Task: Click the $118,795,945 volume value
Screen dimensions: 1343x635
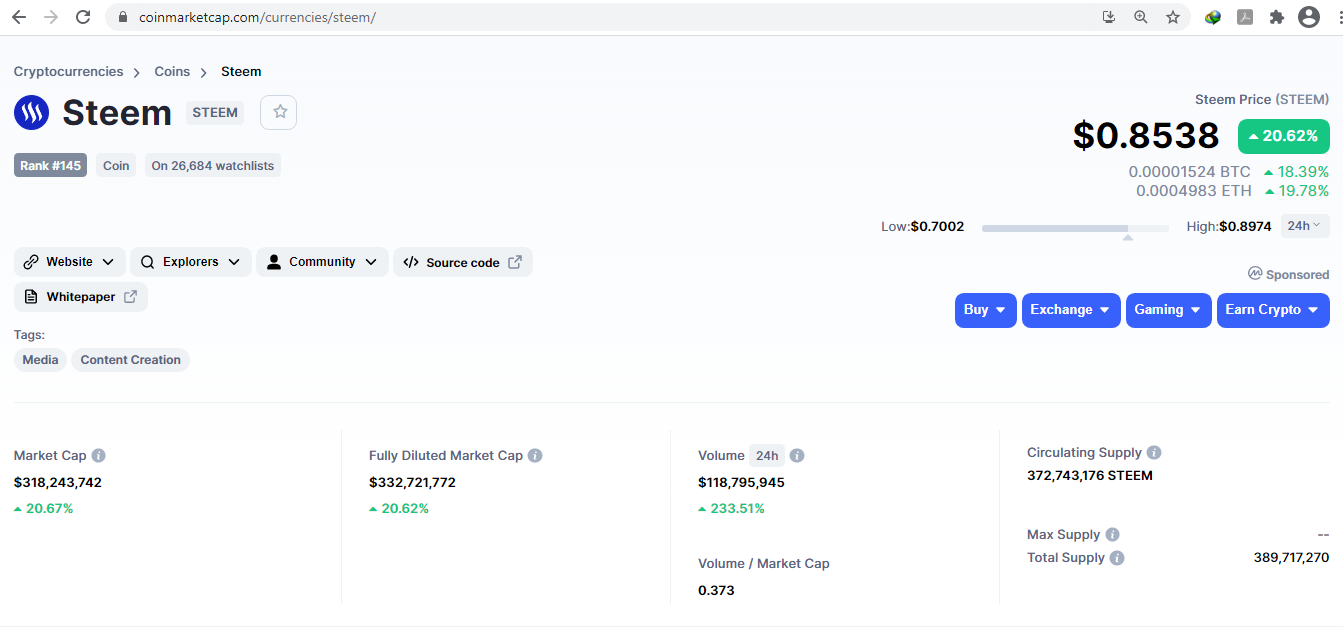Action: point(741,482)
